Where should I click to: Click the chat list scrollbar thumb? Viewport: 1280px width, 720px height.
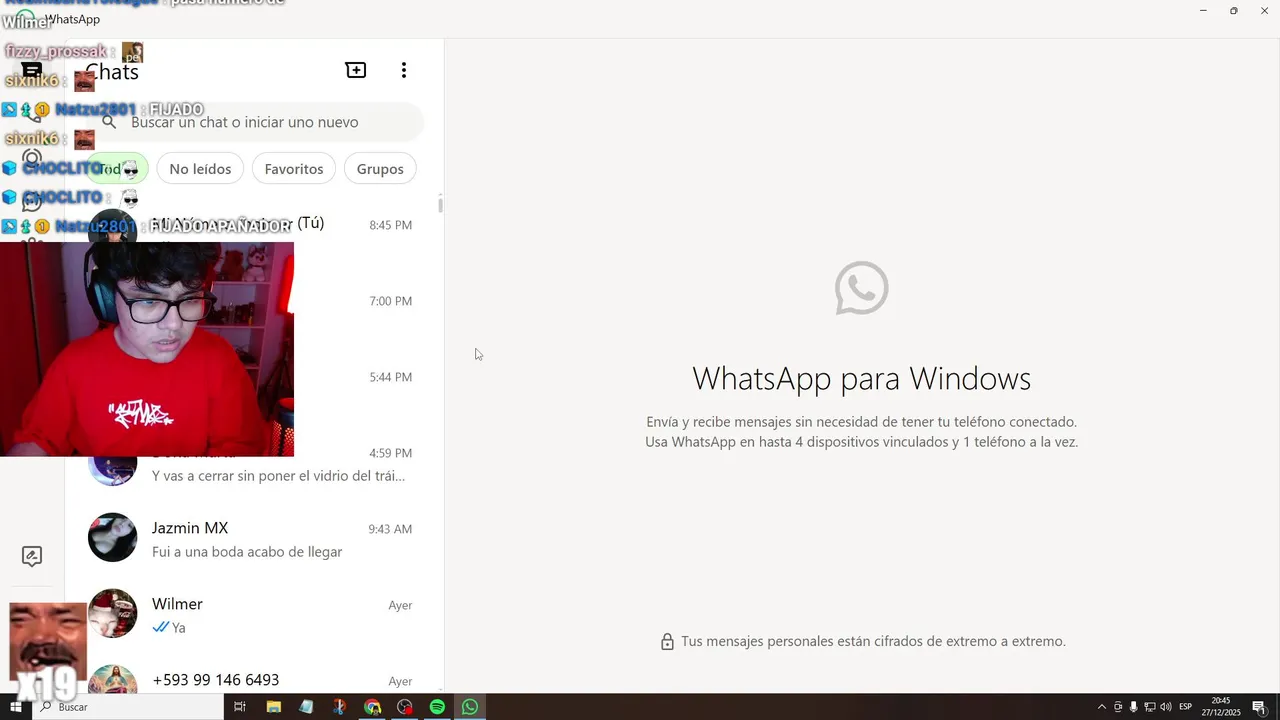coord(440,205)
